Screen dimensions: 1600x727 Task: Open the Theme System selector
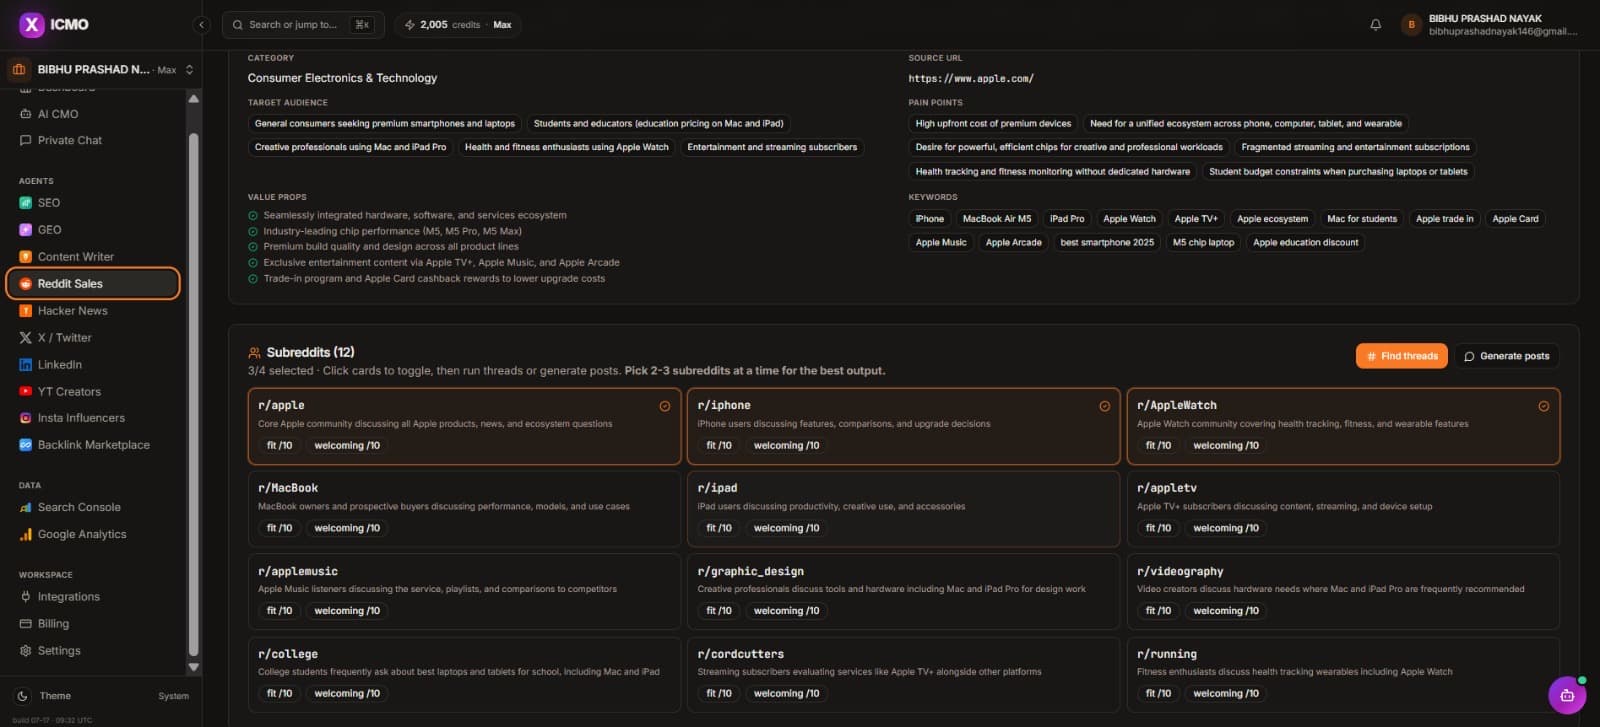click(x=173, y=696)
